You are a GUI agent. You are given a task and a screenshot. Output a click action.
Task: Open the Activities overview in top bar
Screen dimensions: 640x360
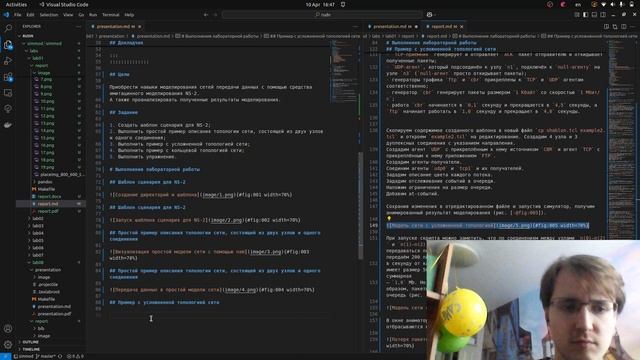point(16,4)
